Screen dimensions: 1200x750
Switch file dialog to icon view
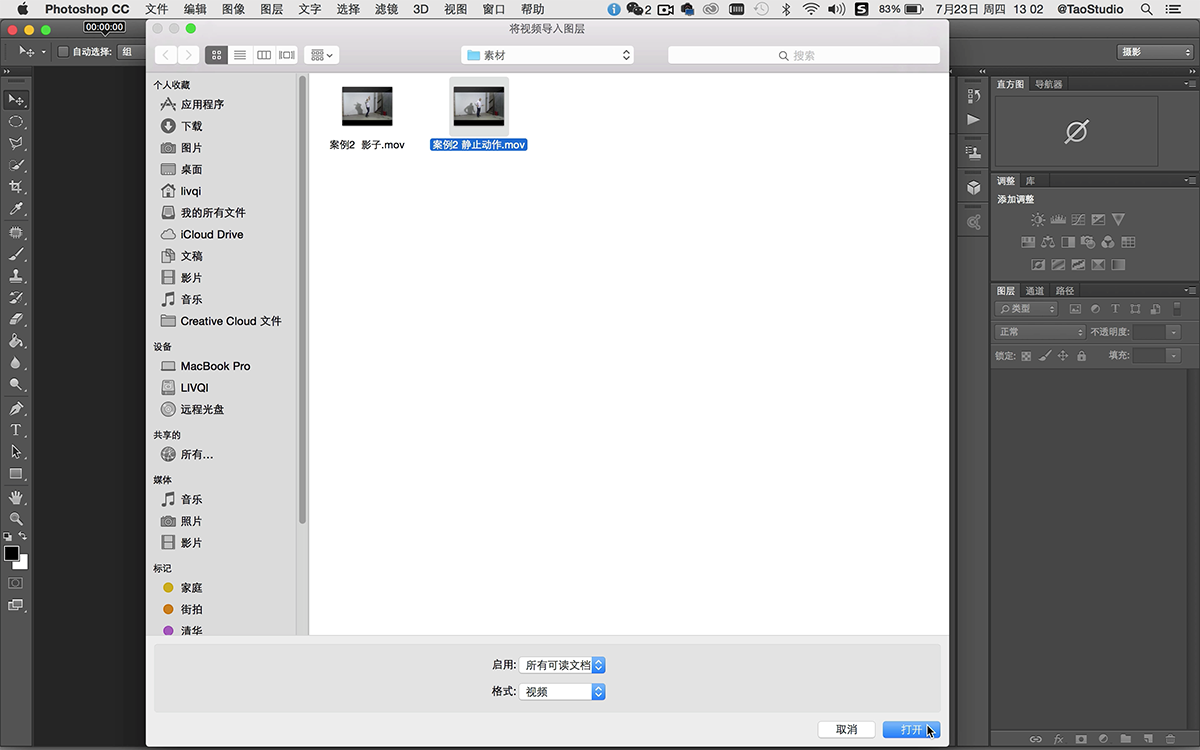(216, 55)
